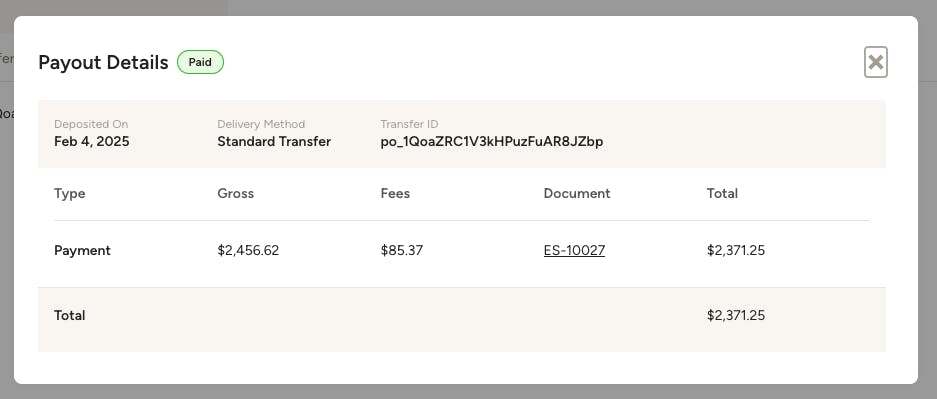Image resolution: width=937 pixels, height=399 pixels.
Task: Open document link ES-10027
Action: click(x=574, y=250)
